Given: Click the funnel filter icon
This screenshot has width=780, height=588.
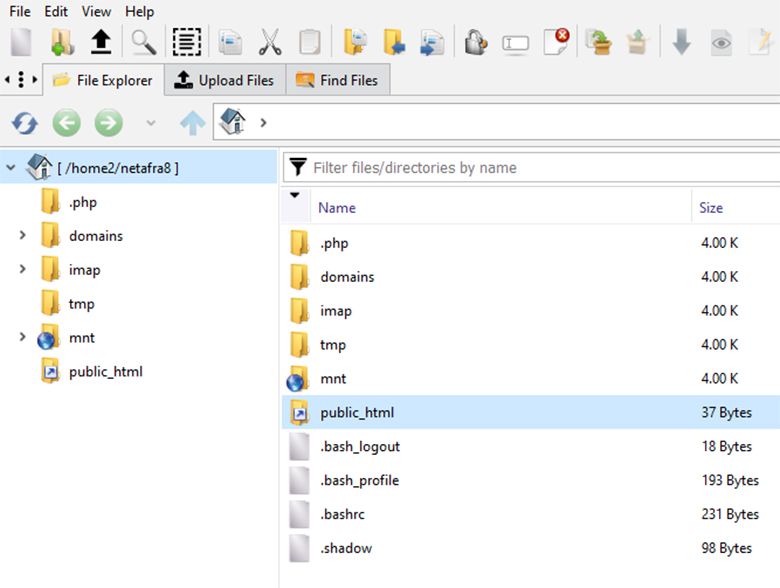Looking at the screenshot, I should (x=298, y=167).
